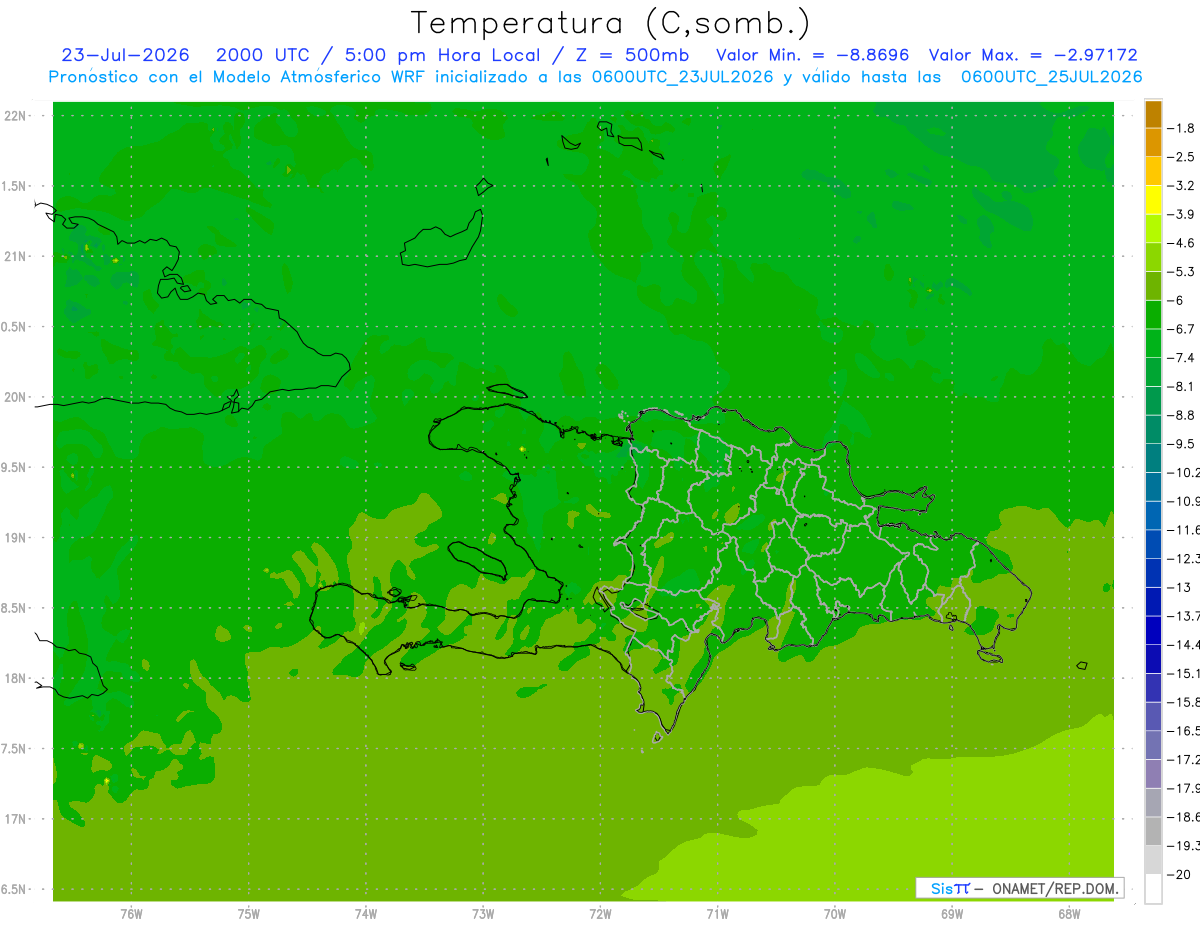
Task: Click the -11.6 legend value
Action: click(1186, 530)
